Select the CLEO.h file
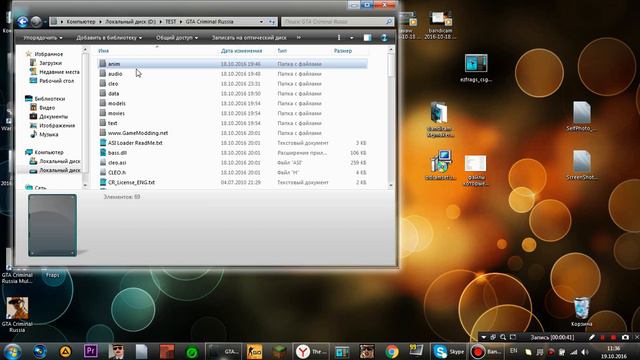This screenshot has height=360, width=640. pyautogui.click(x=232, y=172)
